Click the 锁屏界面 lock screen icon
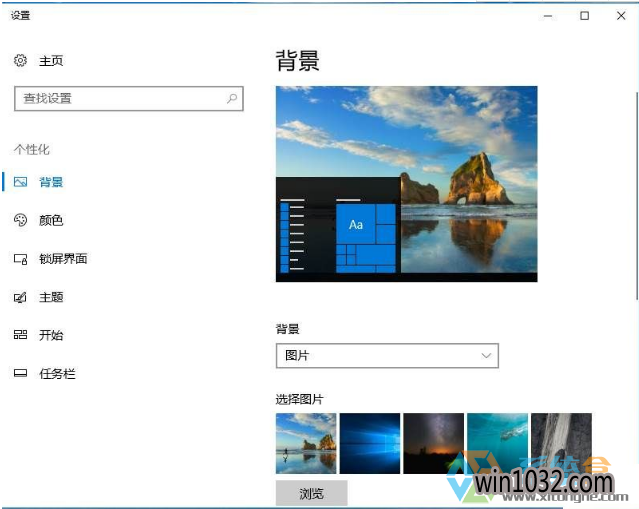 click(x=20, y=259)
